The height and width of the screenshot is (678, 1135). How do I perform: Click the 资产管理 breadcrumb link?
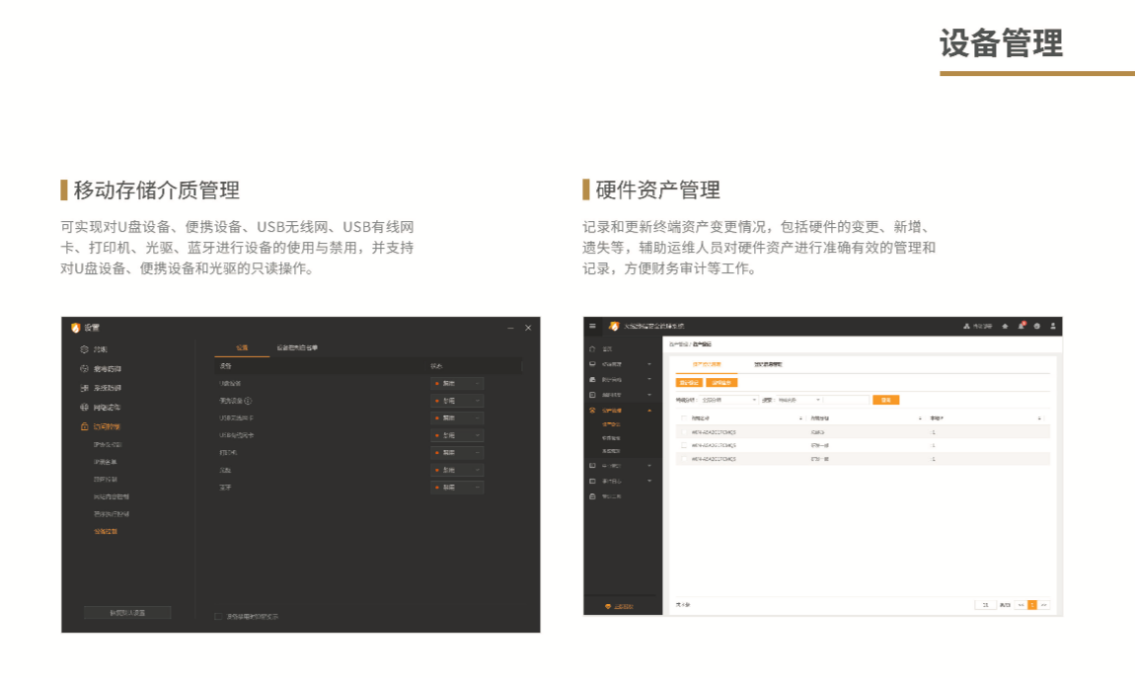678,344
